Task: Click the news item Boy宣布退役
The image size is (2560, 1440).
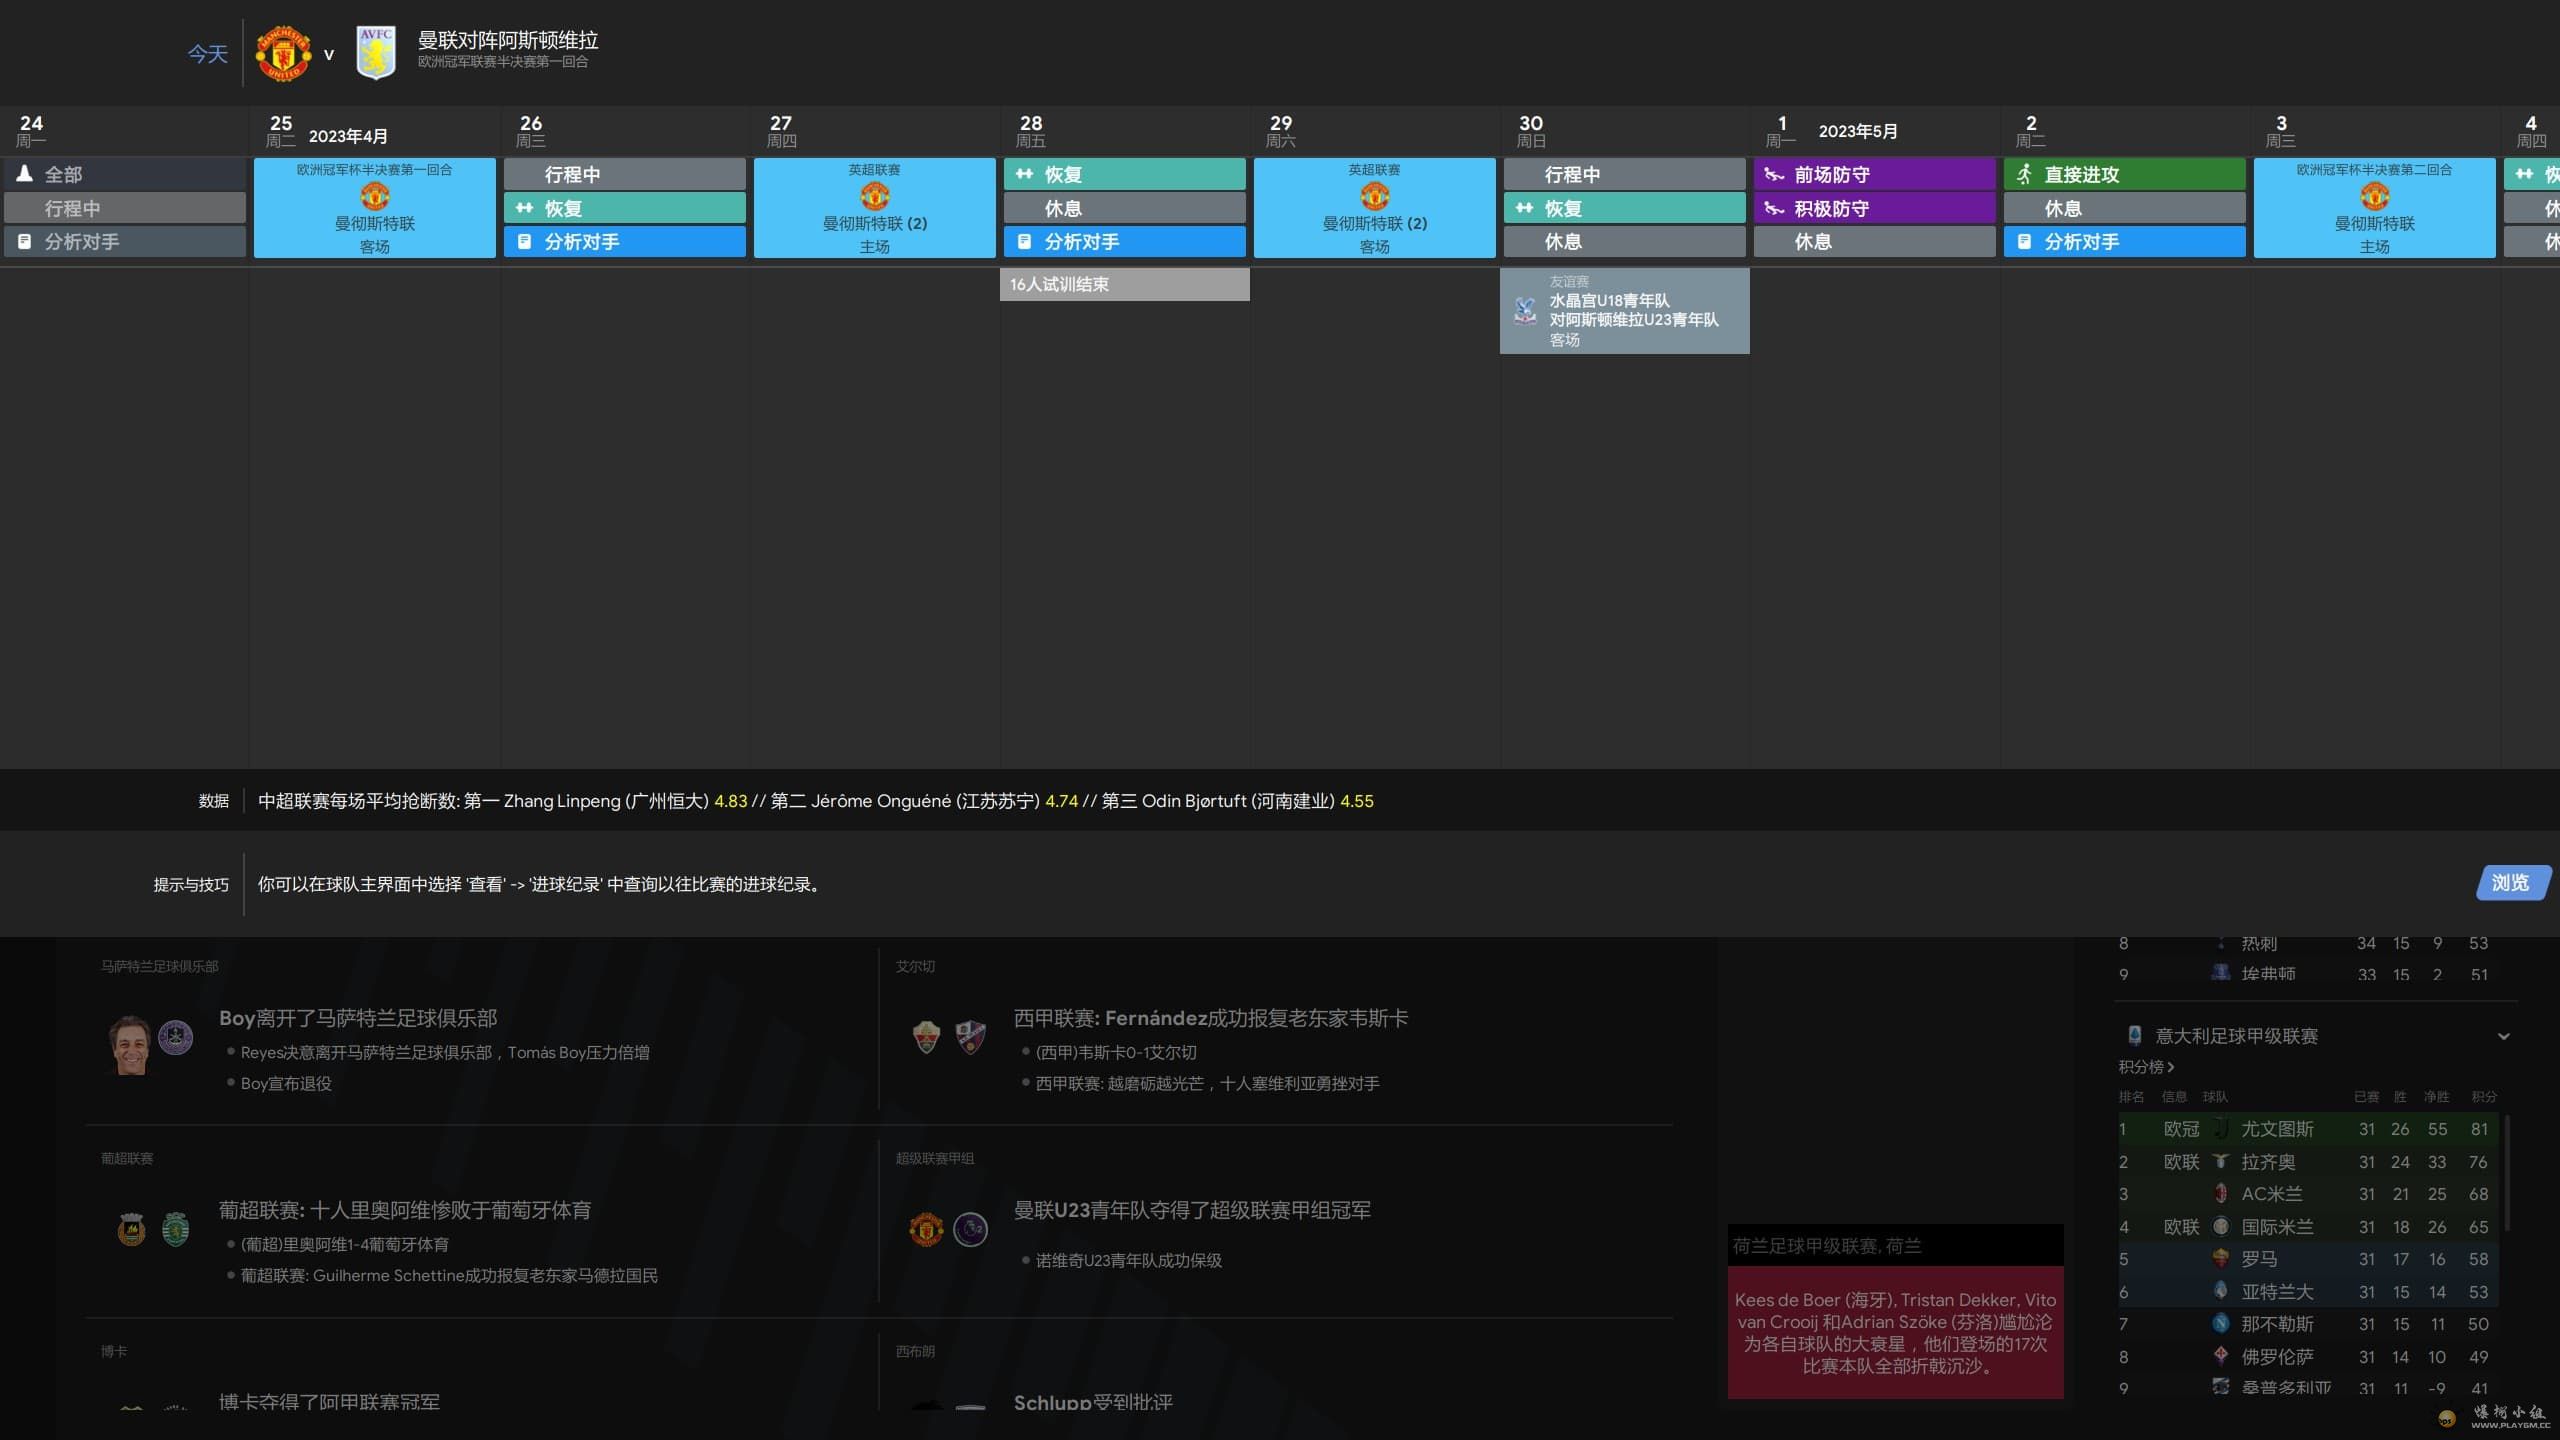Action: [x=286, y=1083]
